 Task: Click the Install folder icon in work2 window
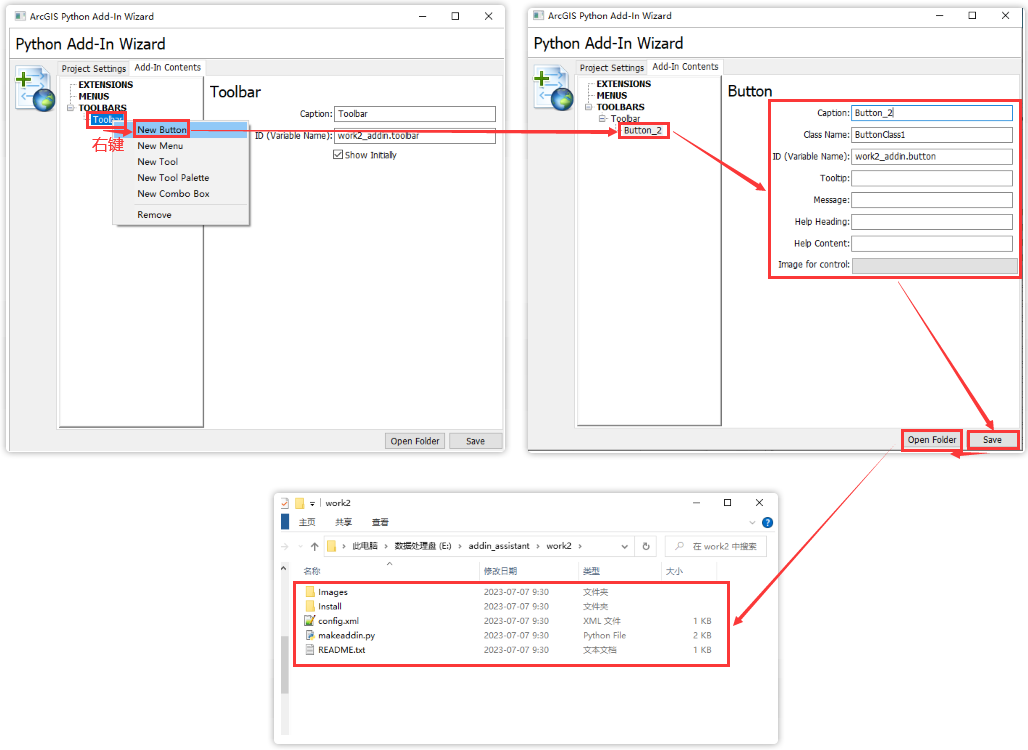coord(310,606)
